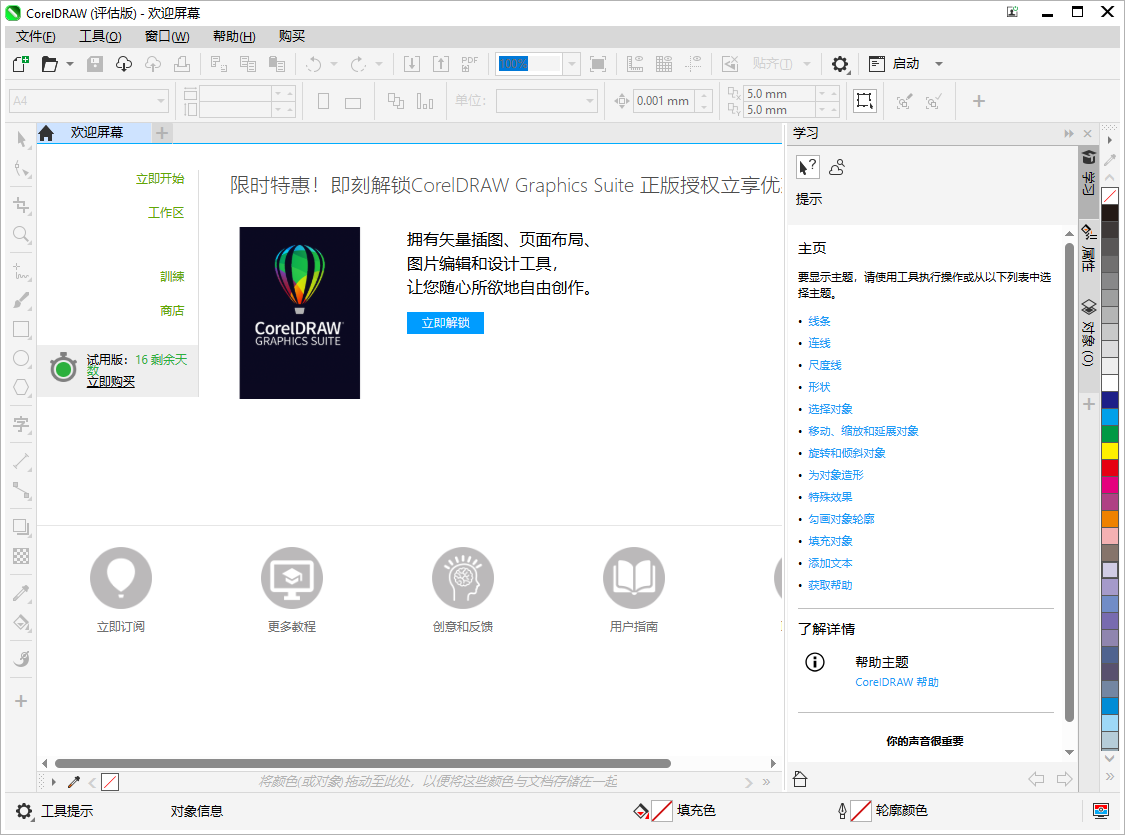Image resolution: width=1125 pixels, height=835 pixels.
Task: Select the Text tool
Action: [22, 424]
